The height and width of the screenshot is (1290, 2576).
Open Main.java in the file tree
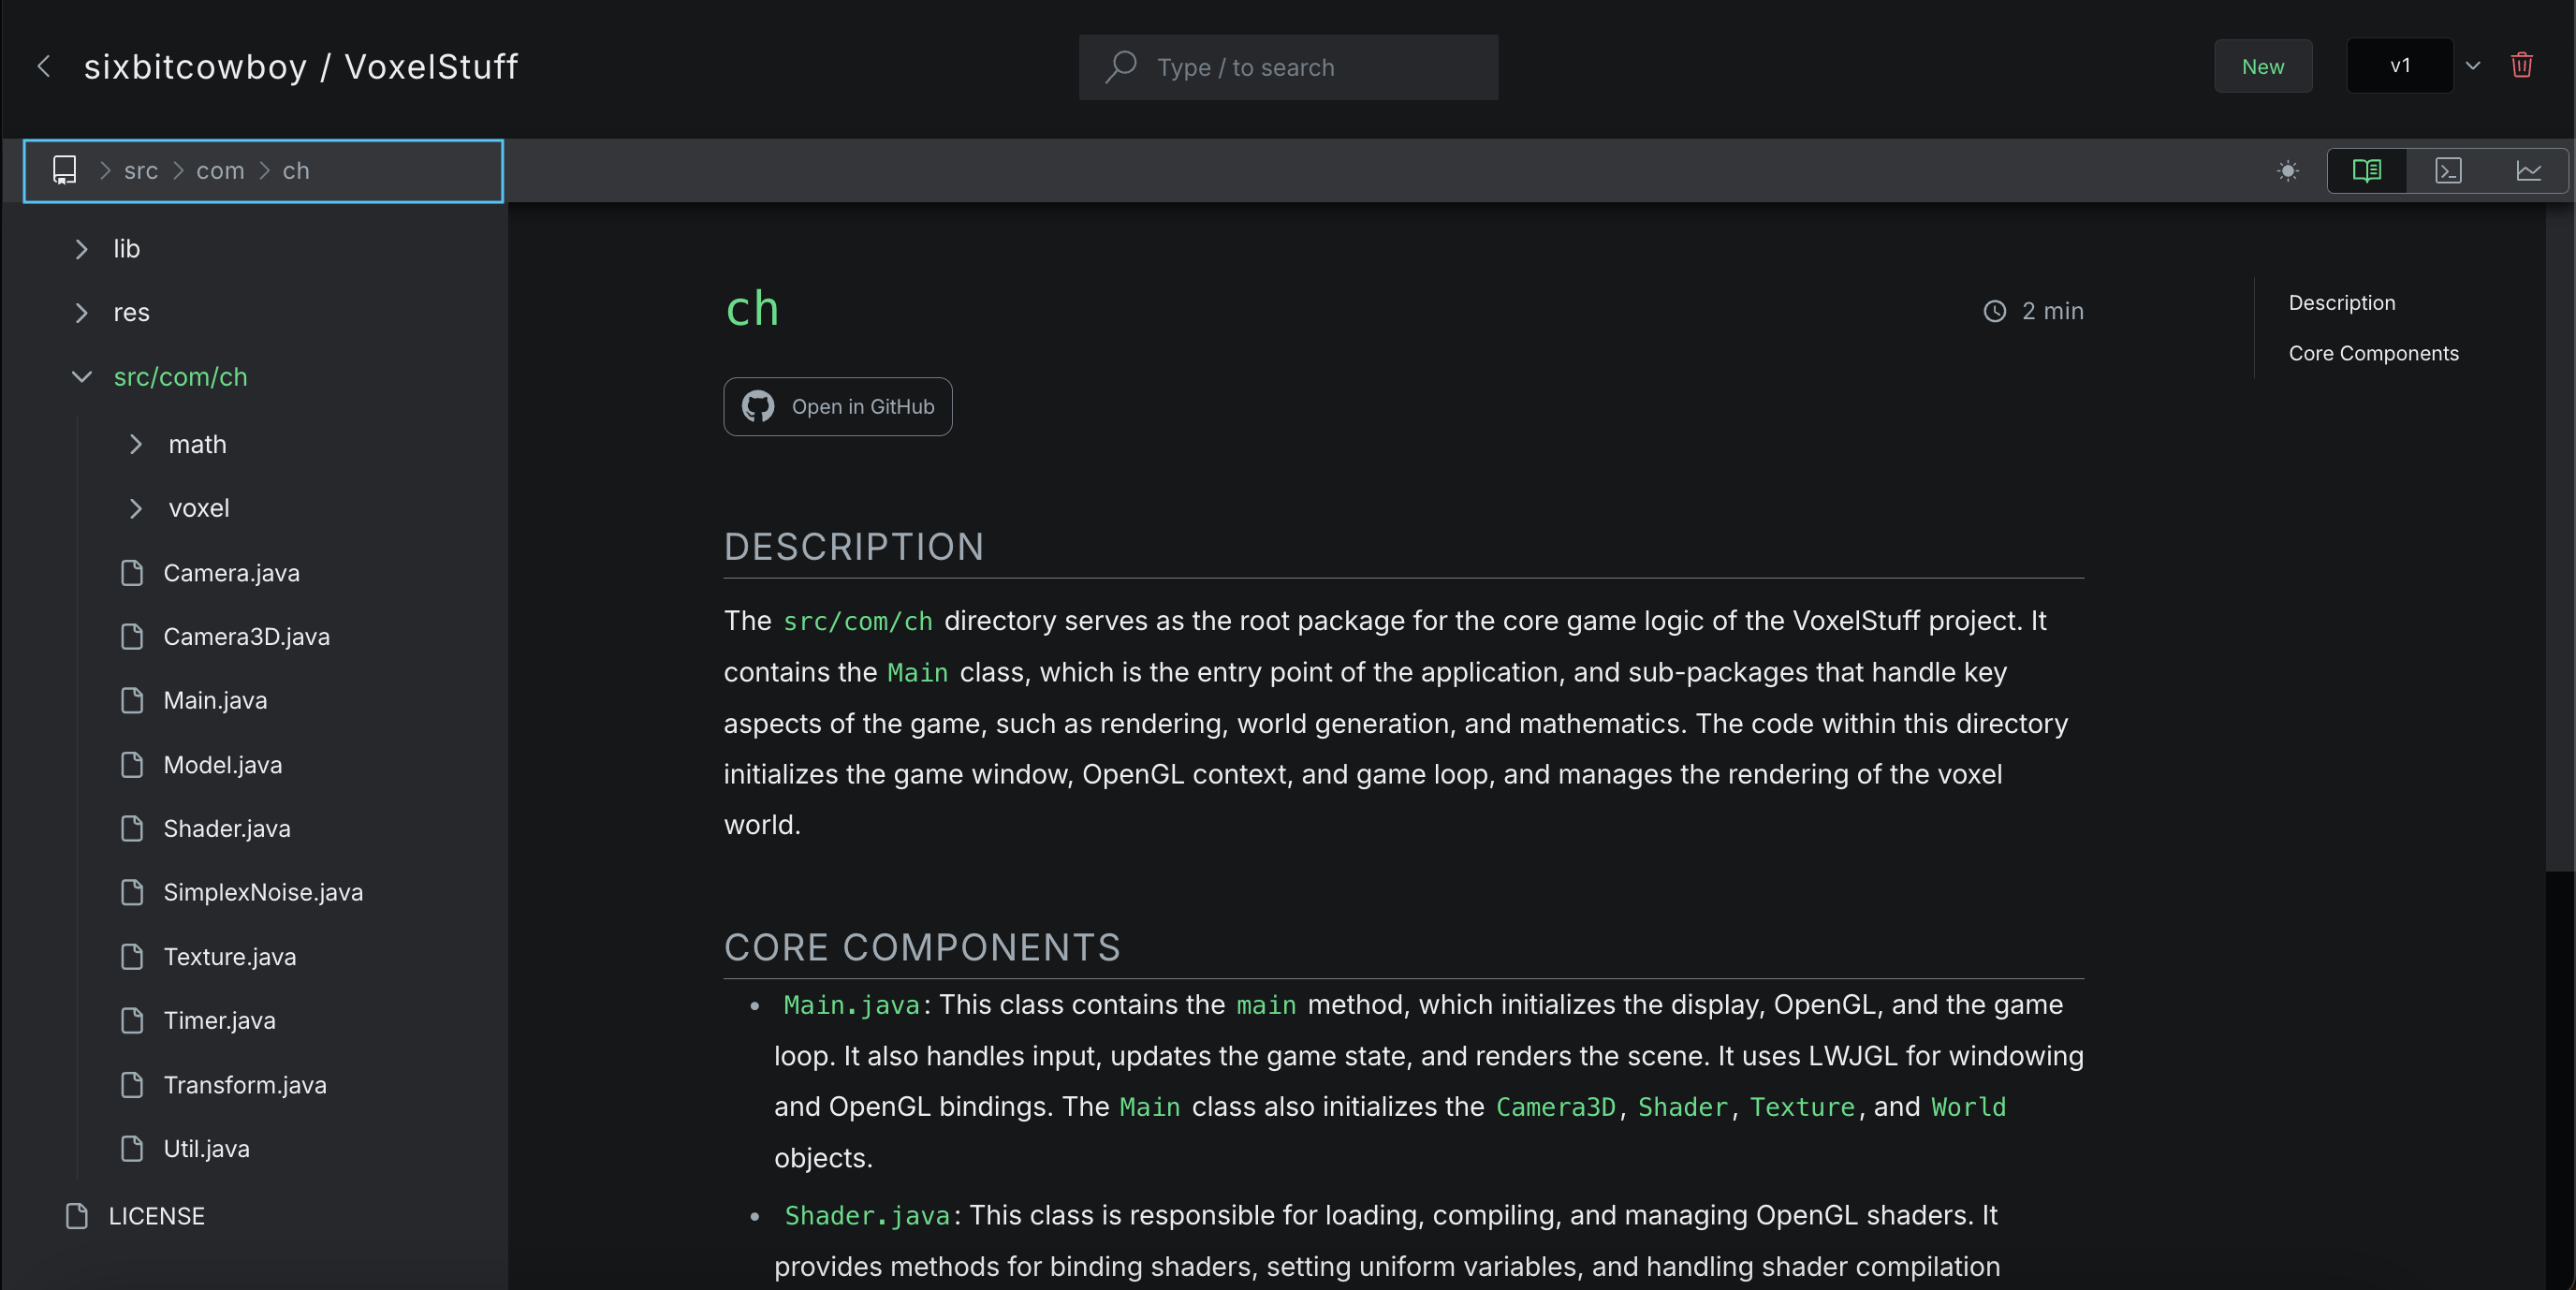click(x=215, y=701)
